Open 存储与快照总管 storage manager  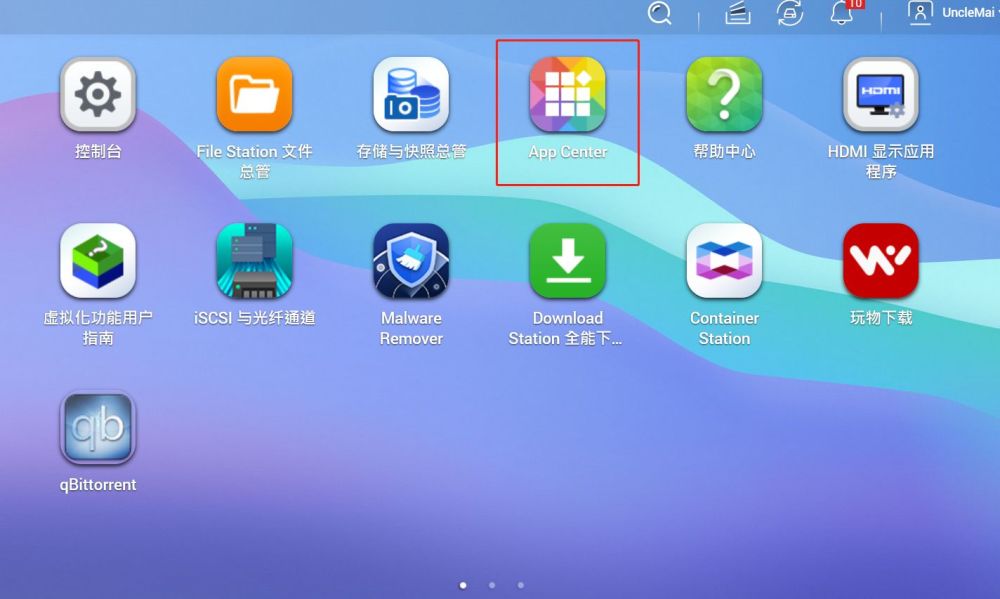click(411, 94)
